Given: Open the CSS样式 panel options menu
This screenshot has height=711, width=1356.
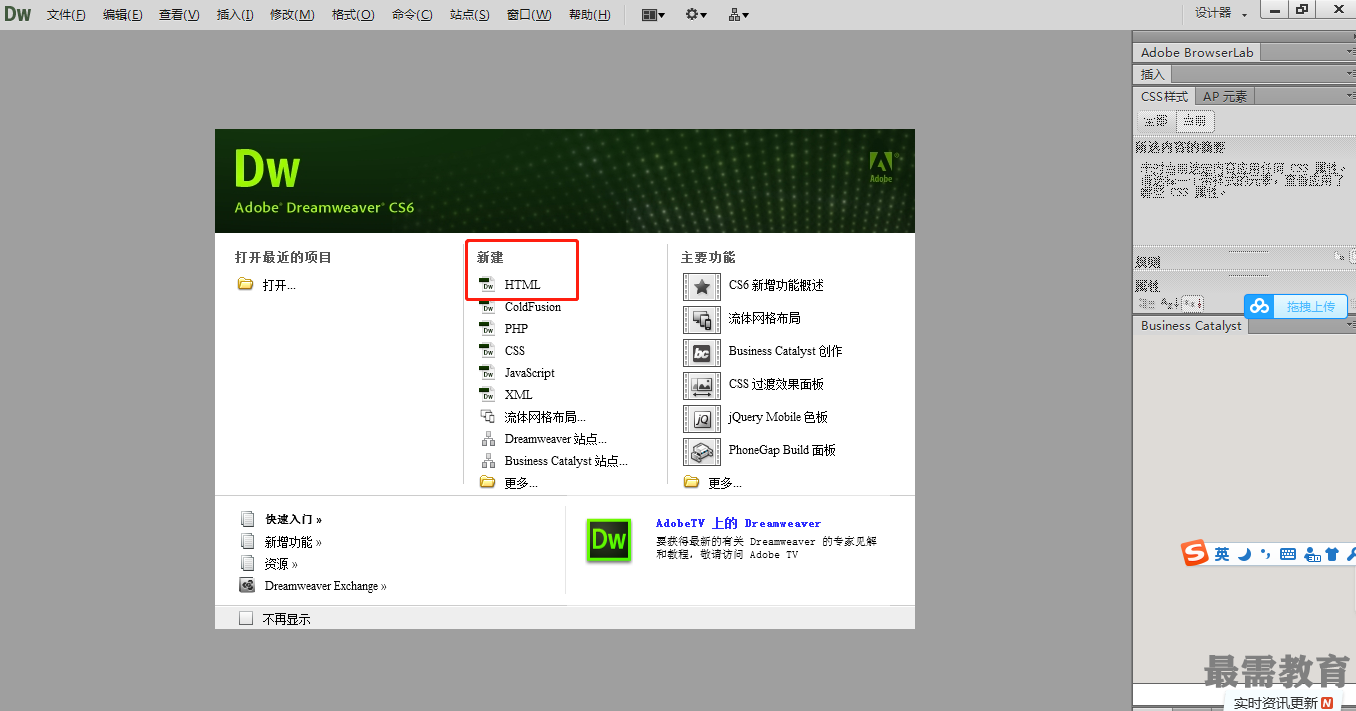Looking at the screenshot, I should [1350, 96].
